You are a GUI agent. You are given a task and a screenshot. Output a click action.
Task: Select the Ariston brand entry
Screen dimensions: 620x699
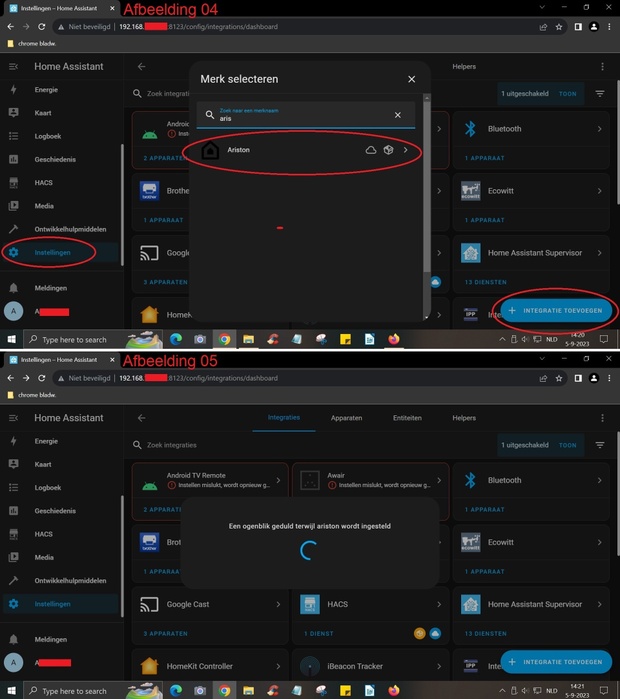click(x=305, y=150)
